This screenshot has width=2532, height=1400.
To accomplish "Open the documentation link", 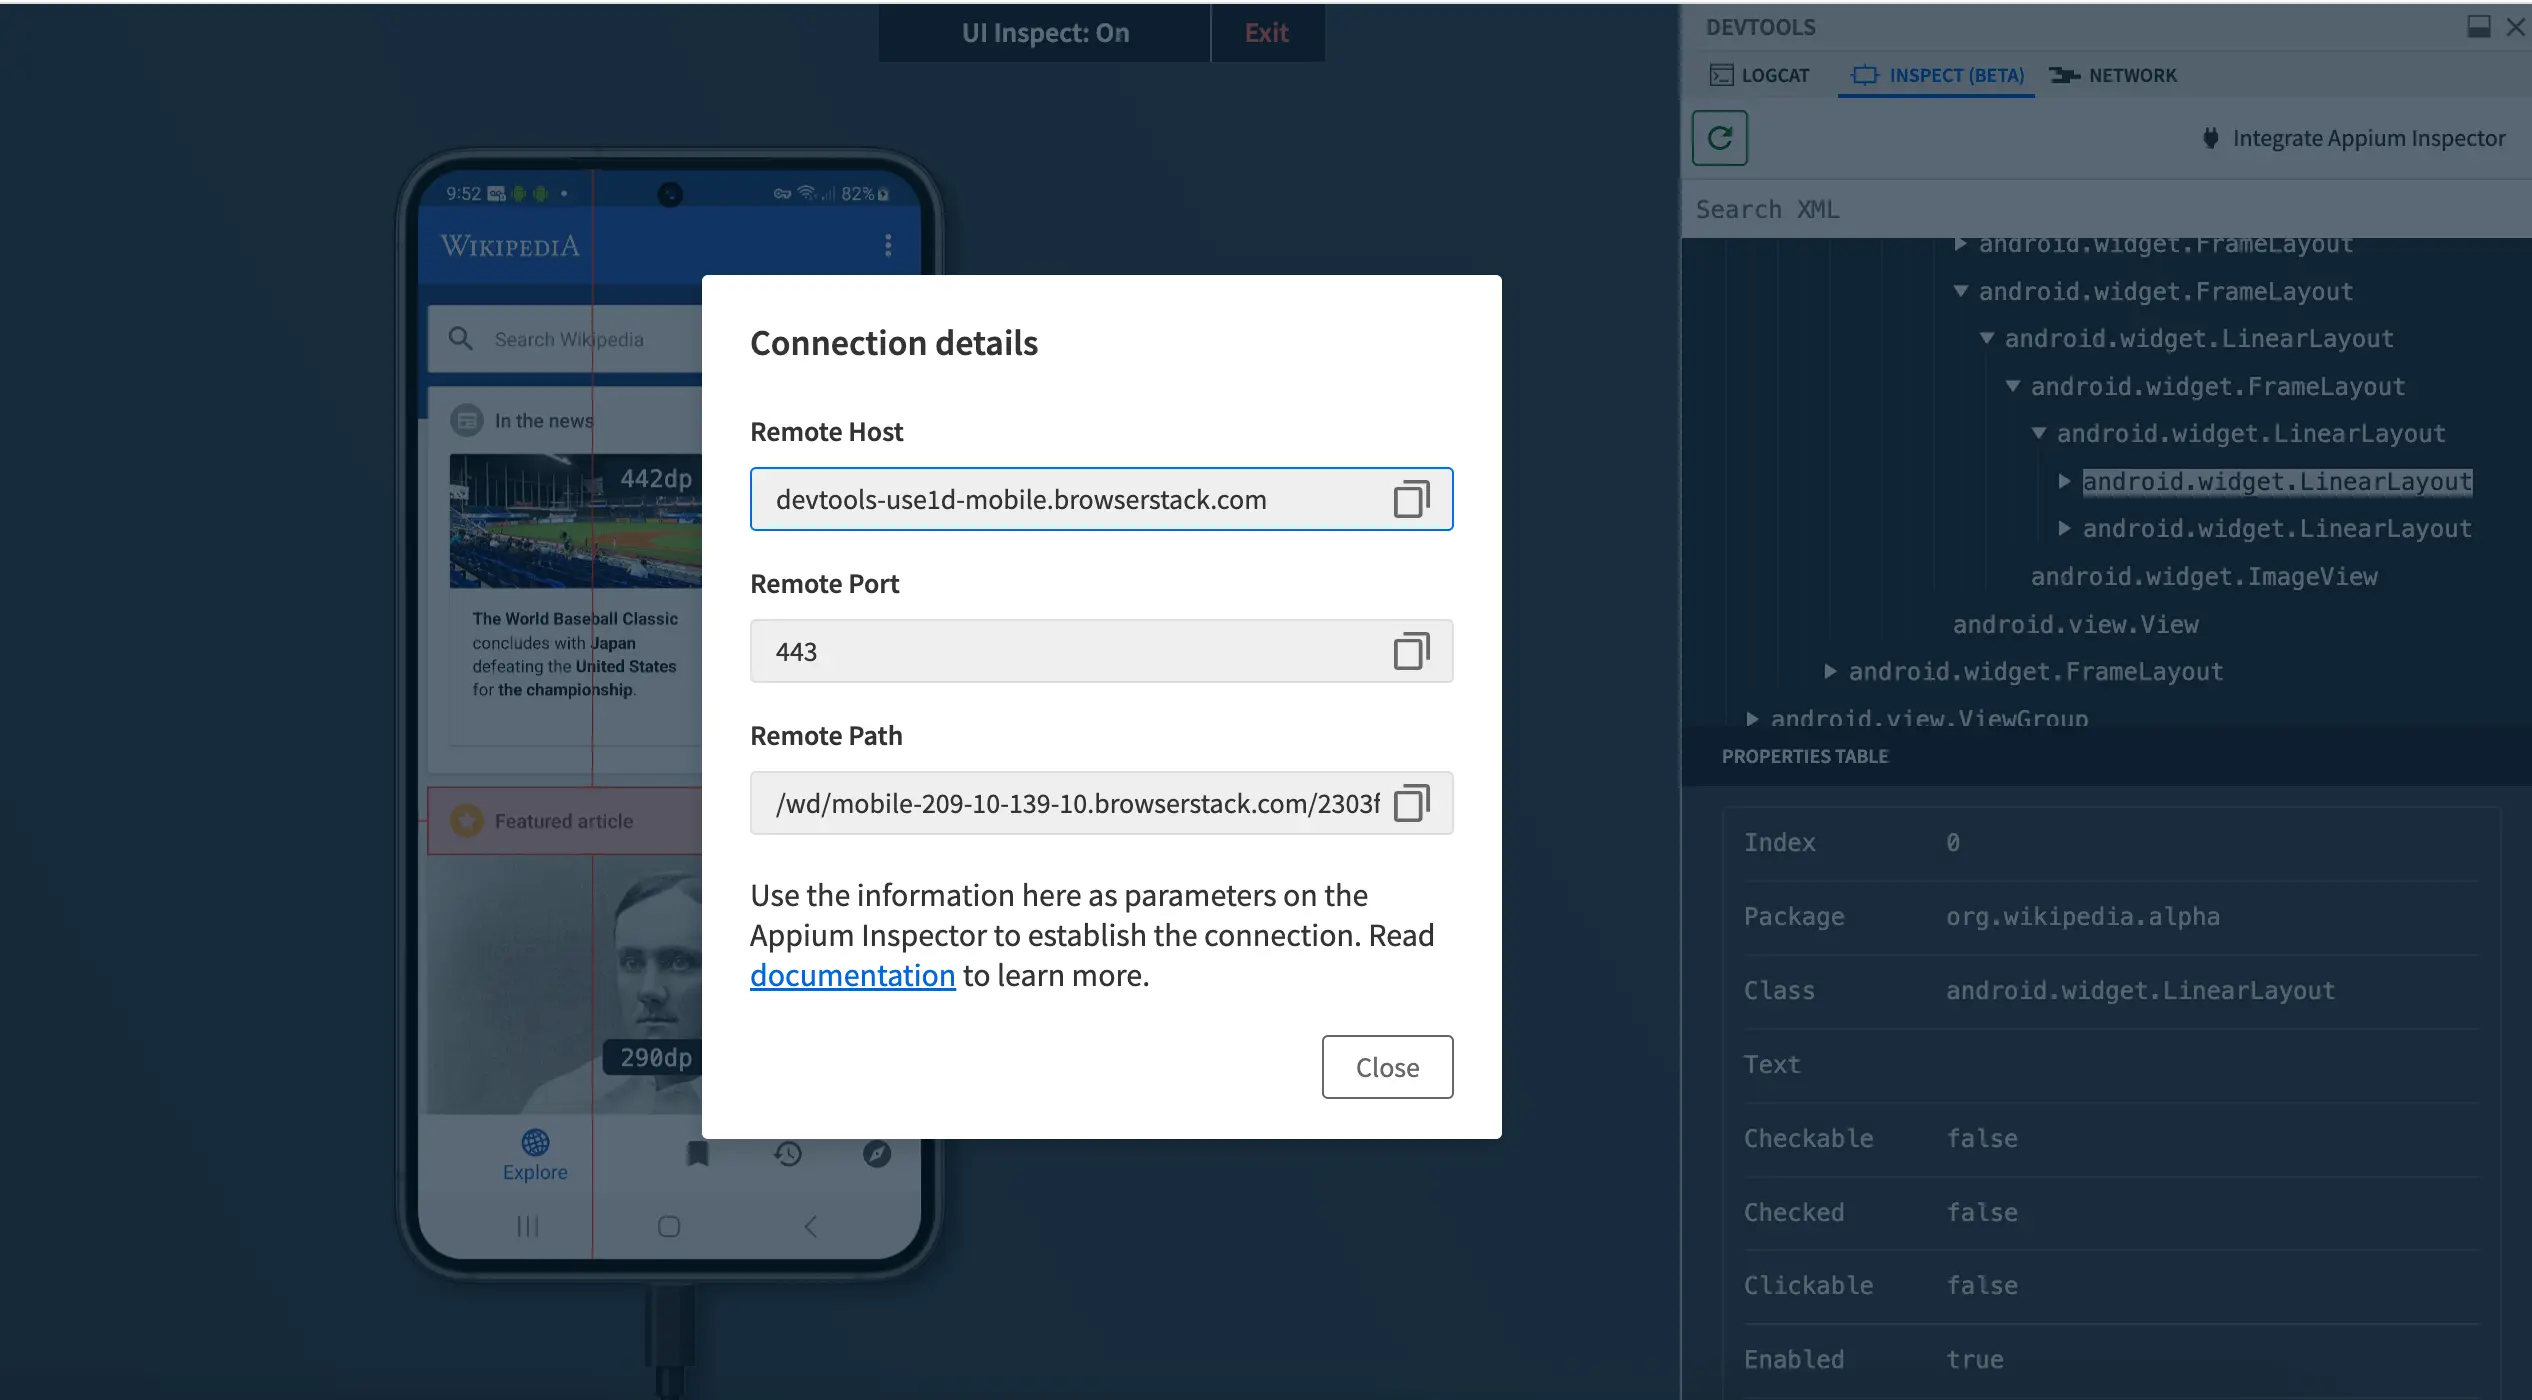I will (852, 975).
